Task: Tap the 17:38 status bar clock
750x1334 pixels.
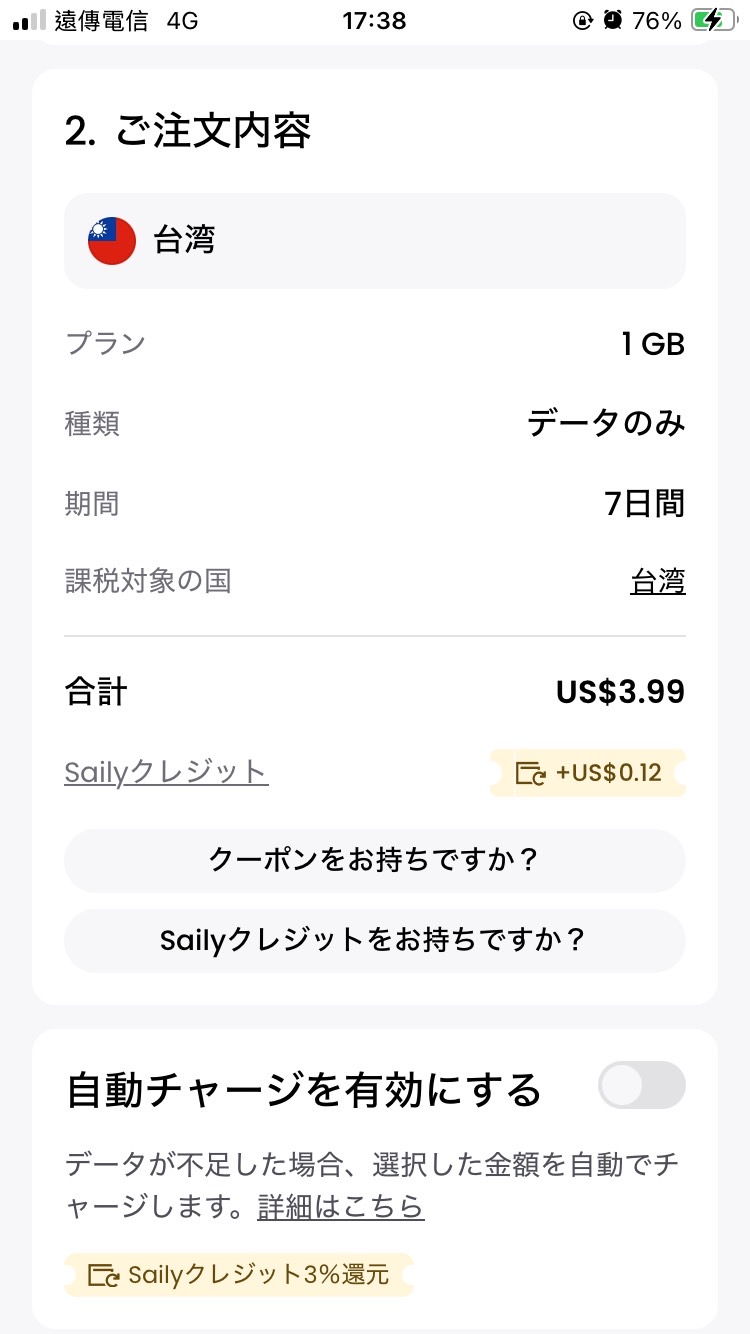Action: click(x=374, y=20)
